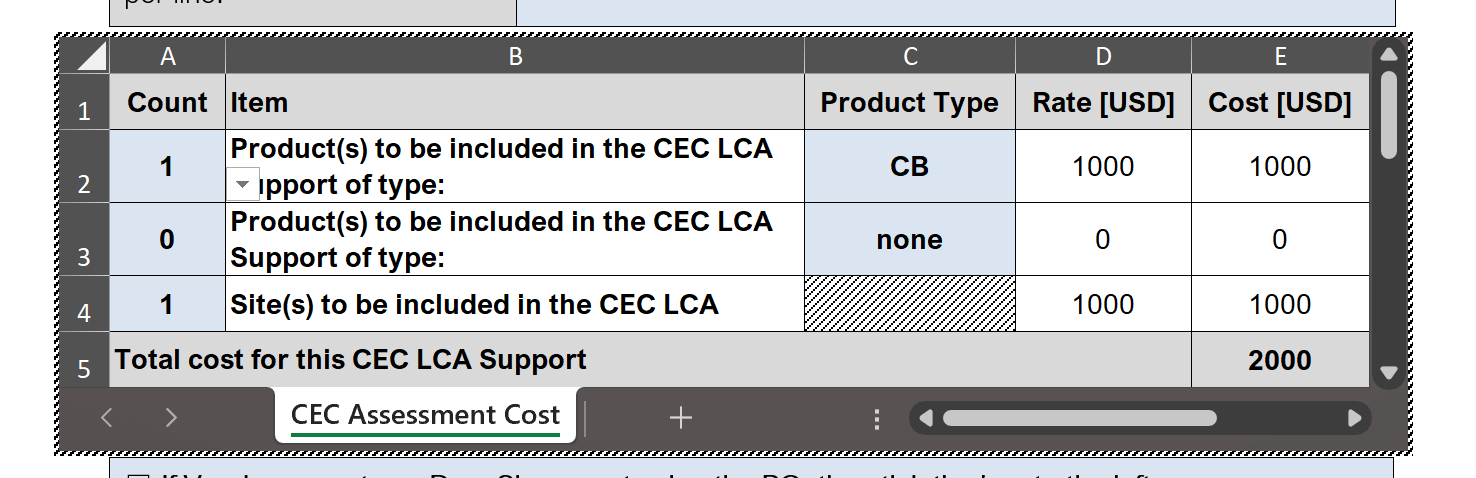Open the dropdown arrow in cell B2
The image size is (1476, 478).
tap(242, 185)
